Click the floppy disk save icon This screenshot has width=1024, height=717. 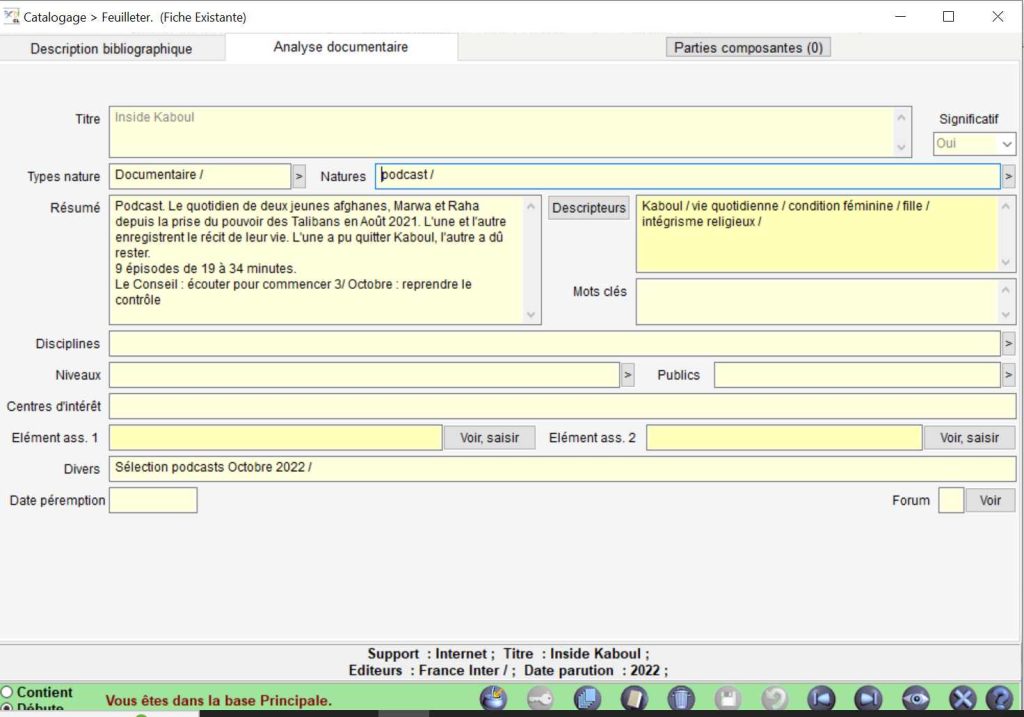click(728, 699)
